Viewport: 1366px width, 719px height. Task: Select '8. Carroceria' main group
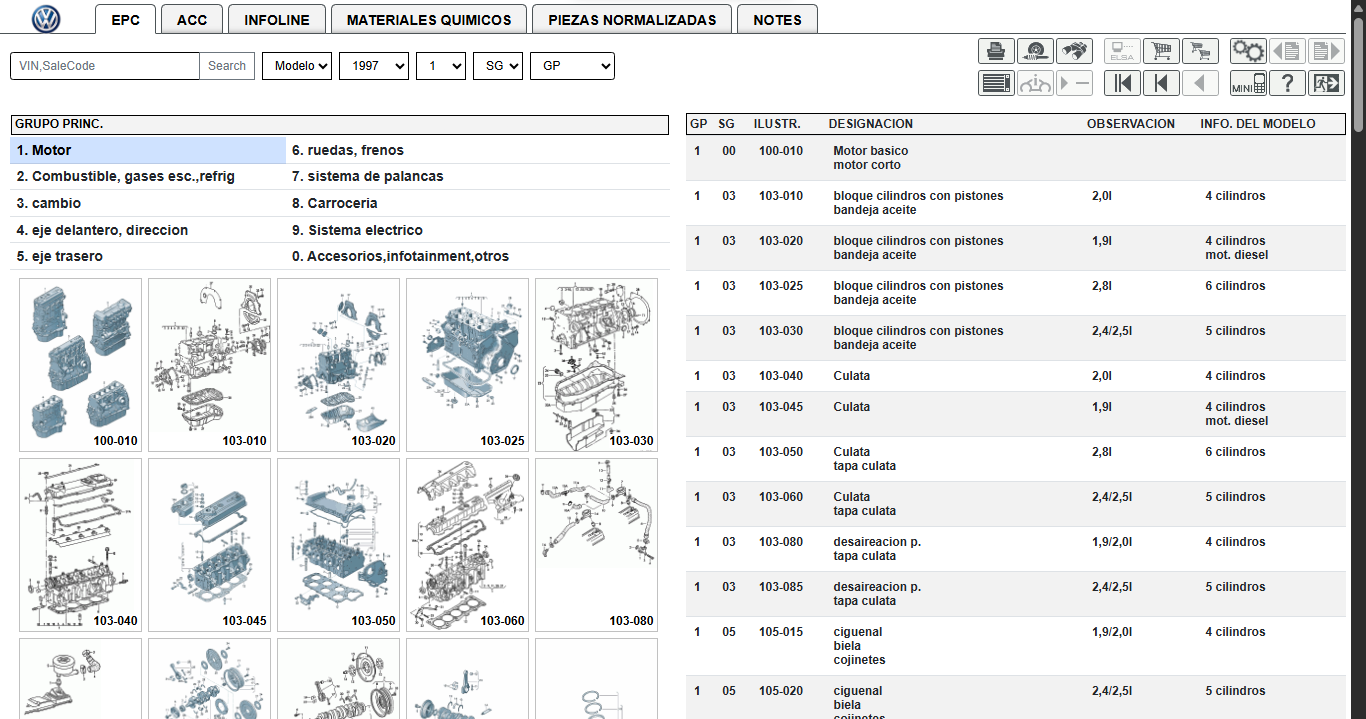[342, 203]
